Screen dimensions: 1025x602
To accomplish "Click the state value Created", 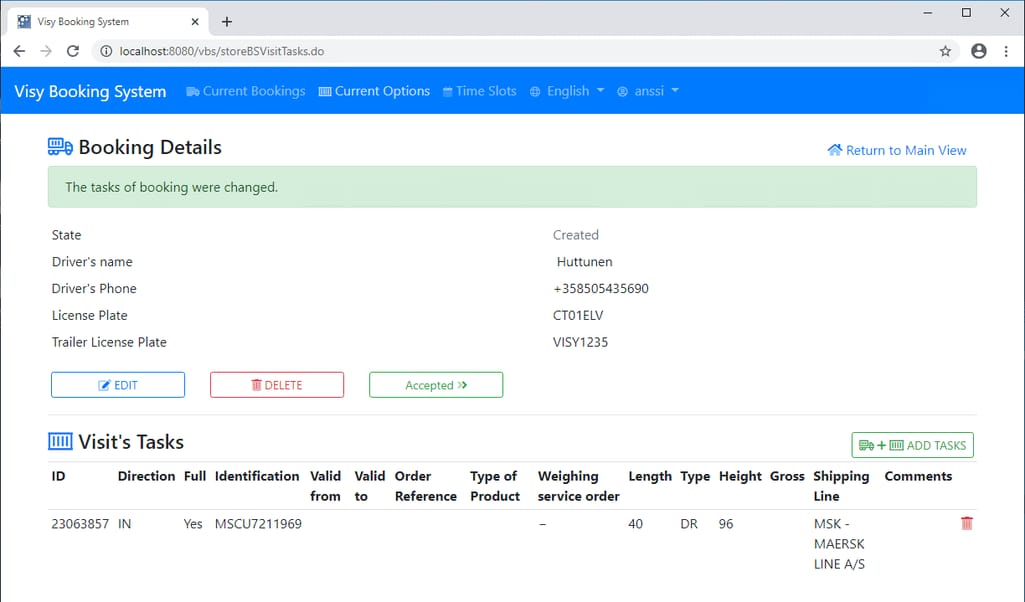I will (x=576, y=235).
